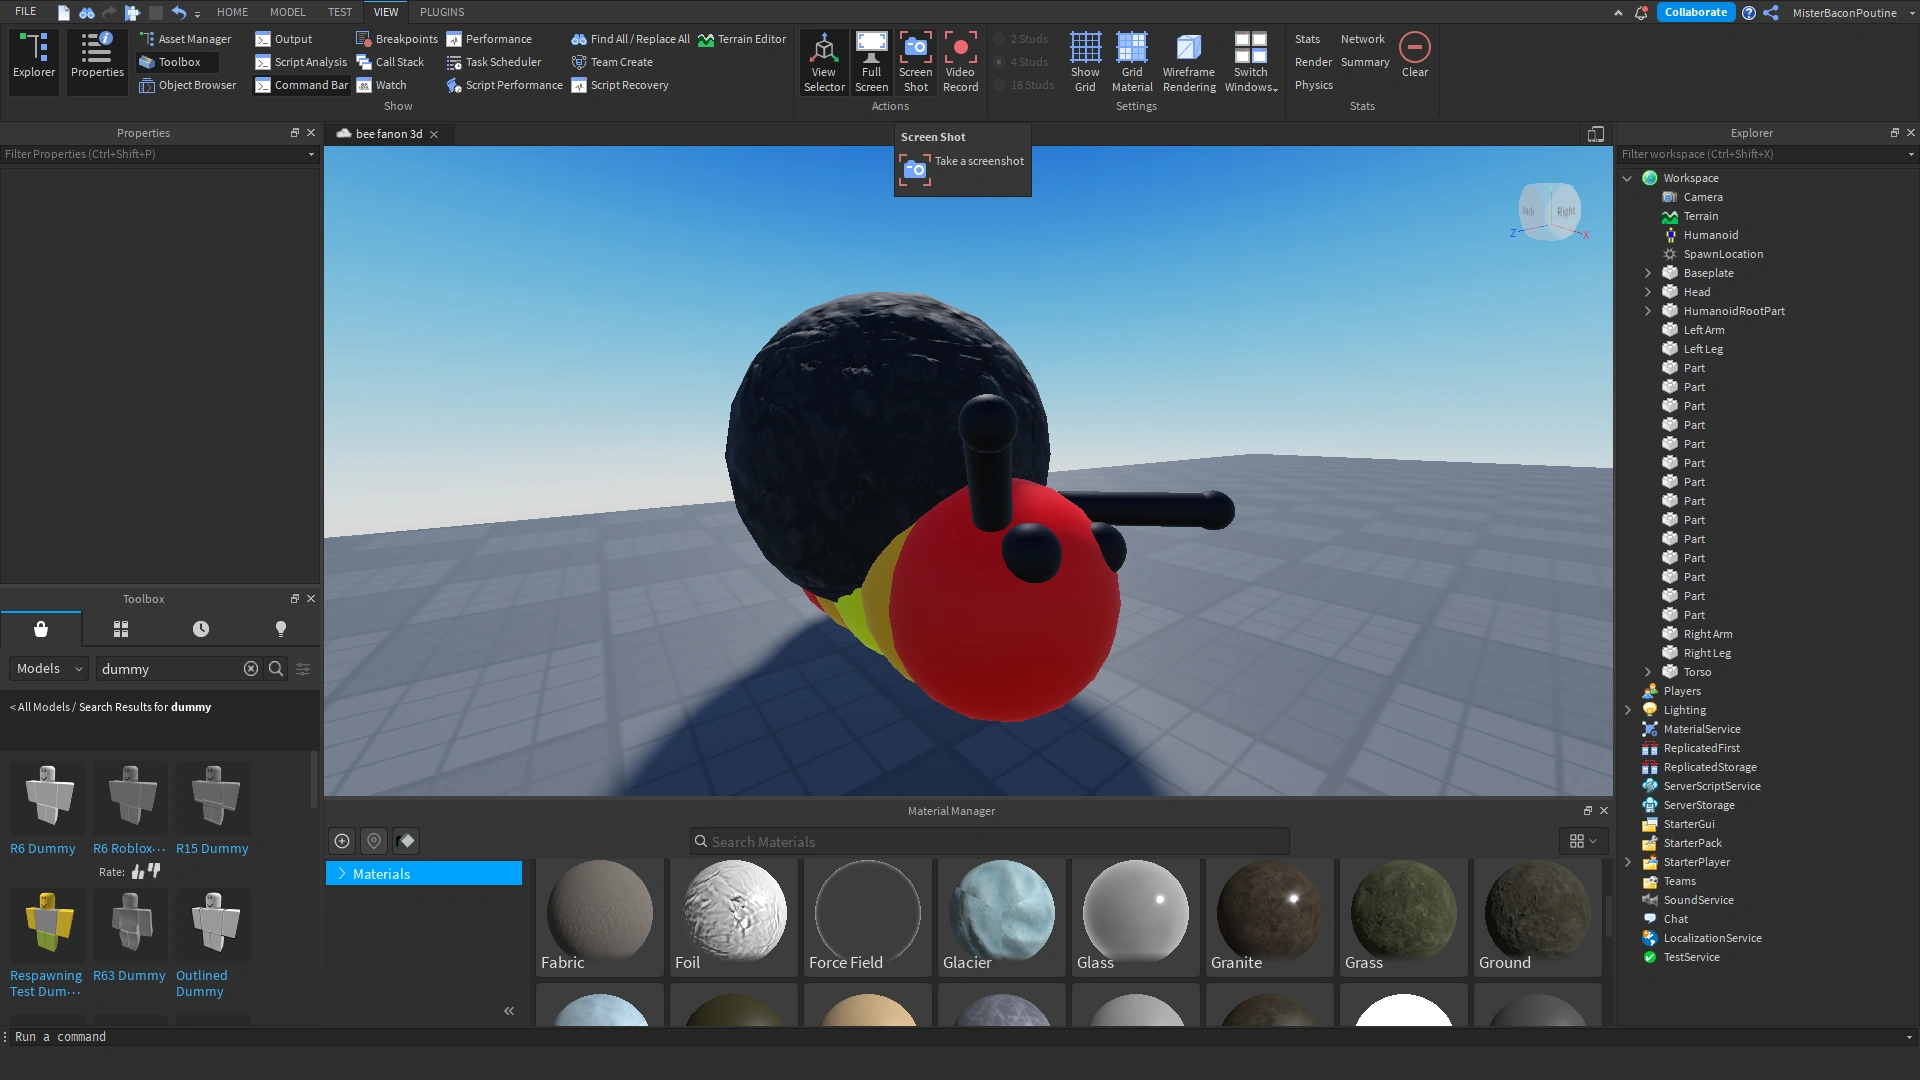The width and height of the screenshot is (1920, 1080).
Task: Open the Asset Manager panel
Action: pos(186,39)
